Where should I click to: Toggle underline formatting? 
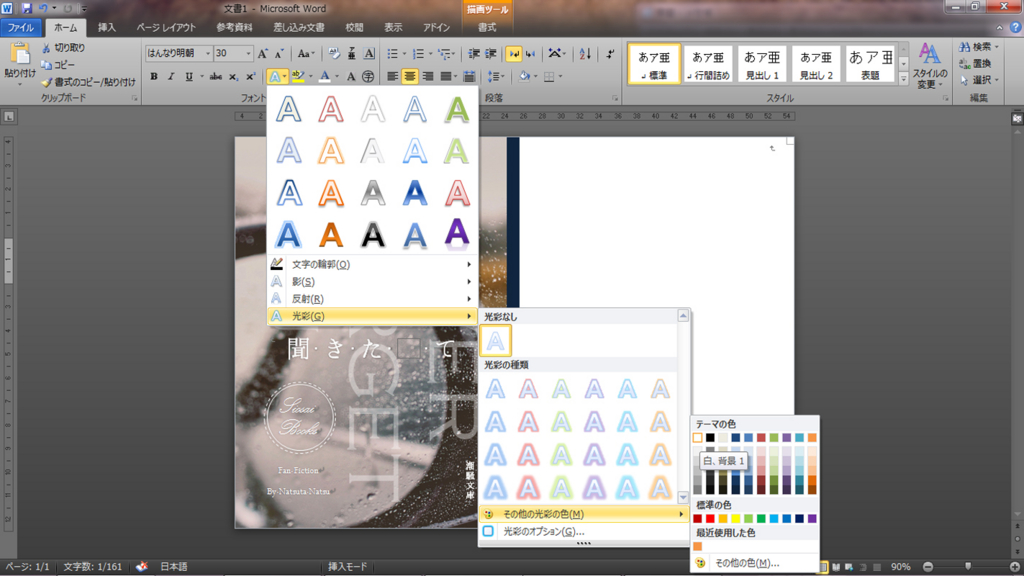coord(189,76)
